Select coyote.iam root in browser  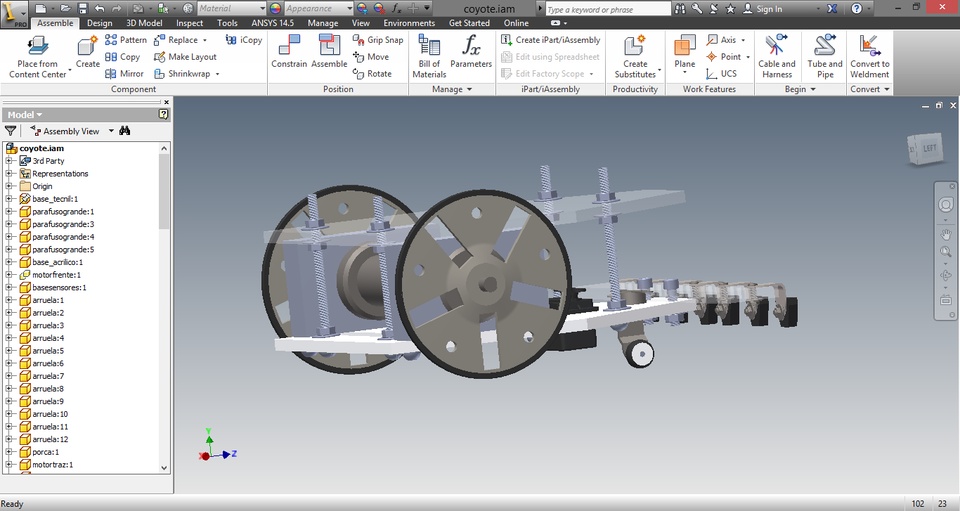(42, 148)
